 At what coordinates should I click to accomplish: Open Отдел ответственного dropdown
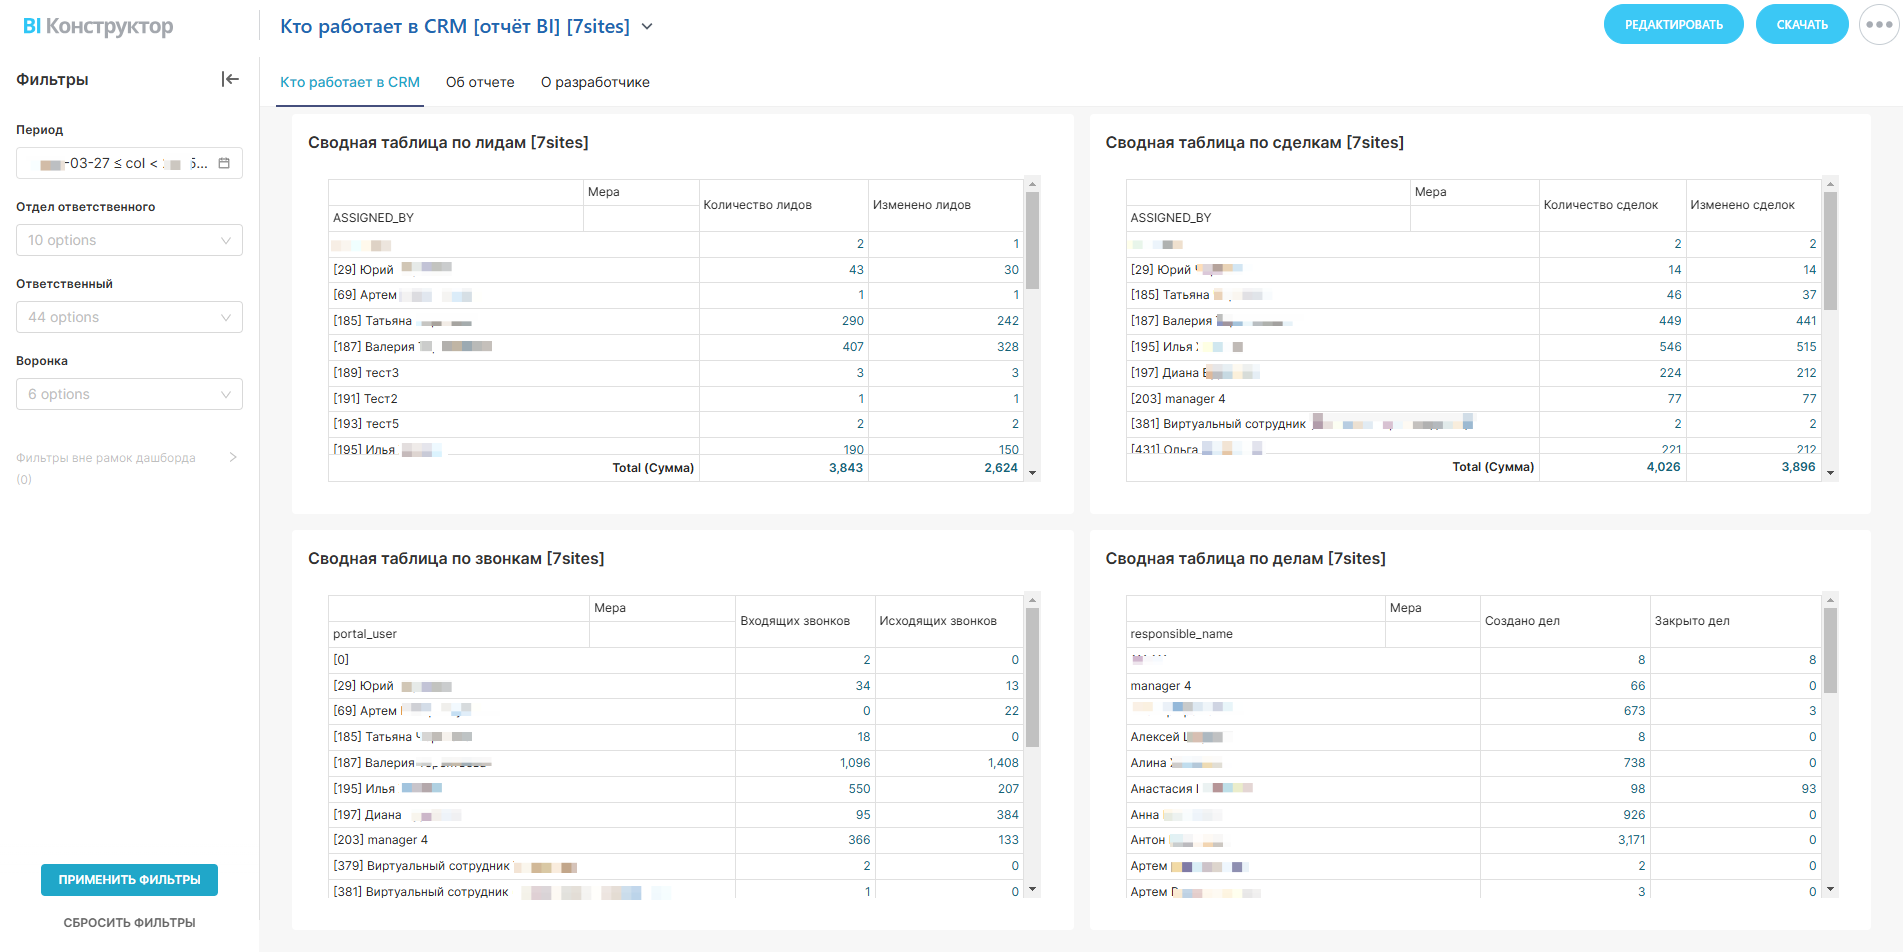pos(129,240)
